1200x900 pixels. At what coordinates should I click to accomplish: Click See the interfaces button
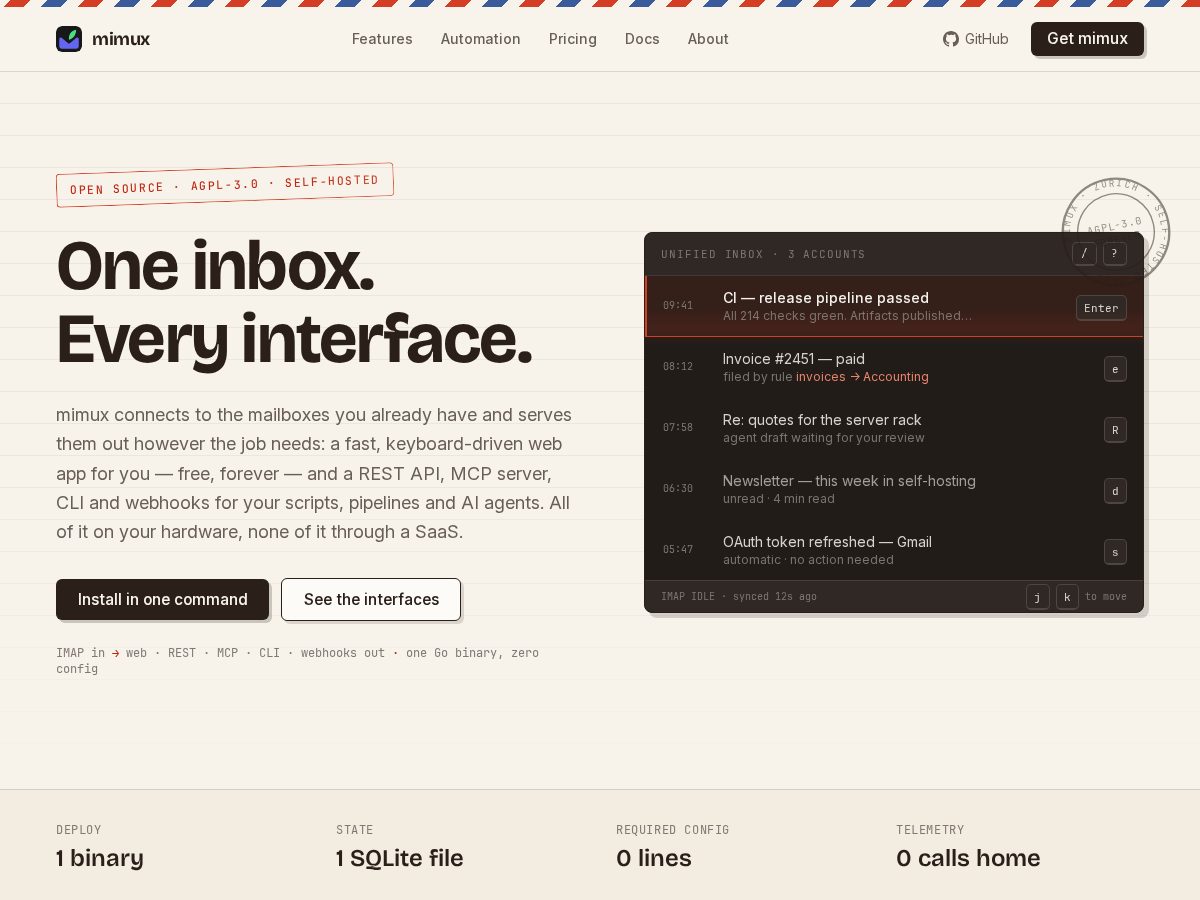pyautogui.click(x=371, y=599)
